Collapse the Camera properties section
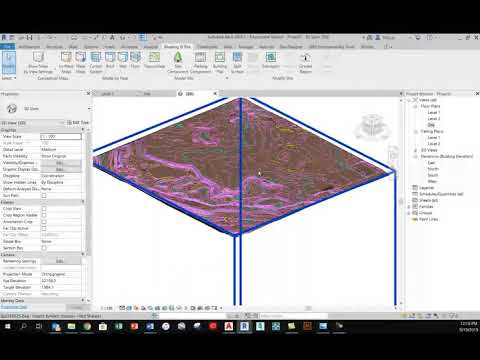 [x=83, y=254]
